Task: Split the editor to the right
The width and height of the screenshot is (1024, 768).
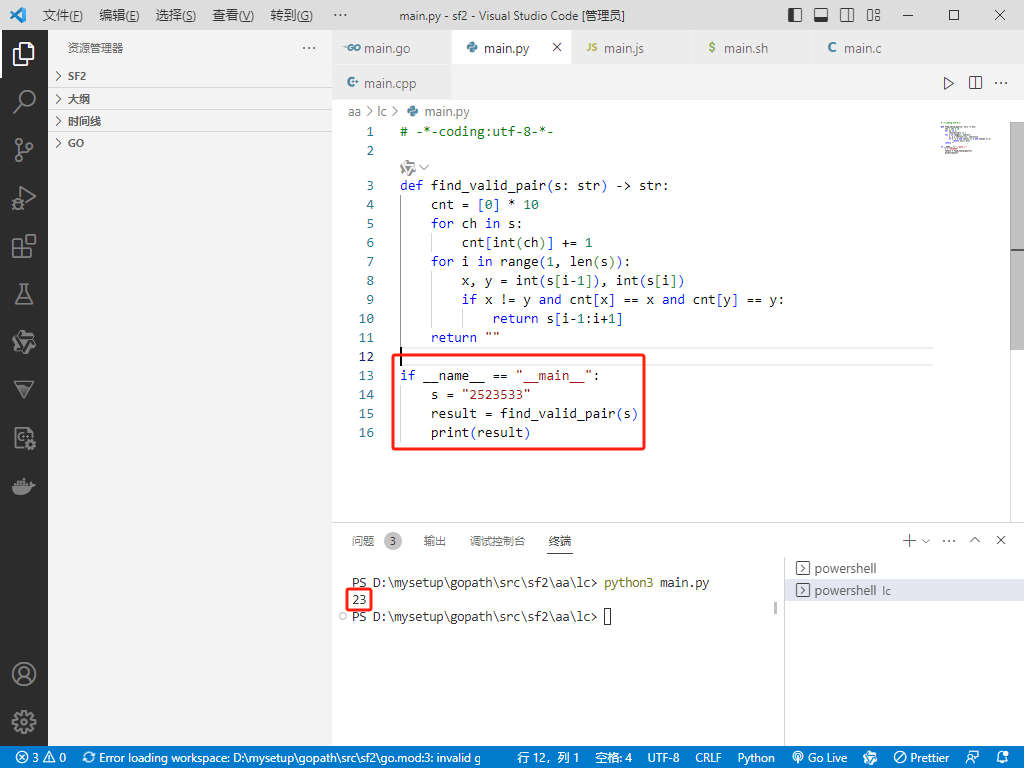Action: click(975, 83)
